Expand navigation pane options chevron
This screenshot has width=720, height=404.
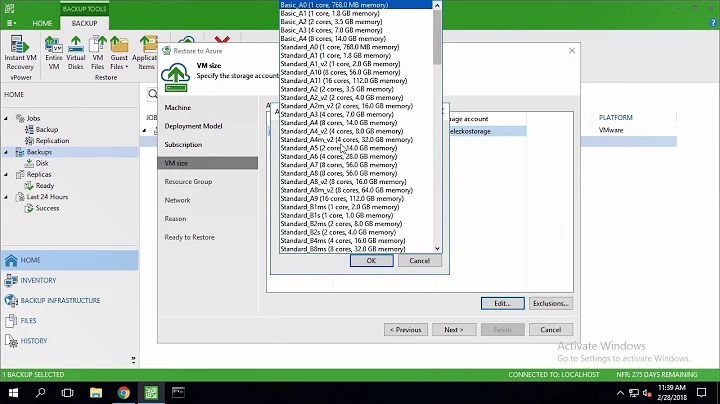point(133,360)
